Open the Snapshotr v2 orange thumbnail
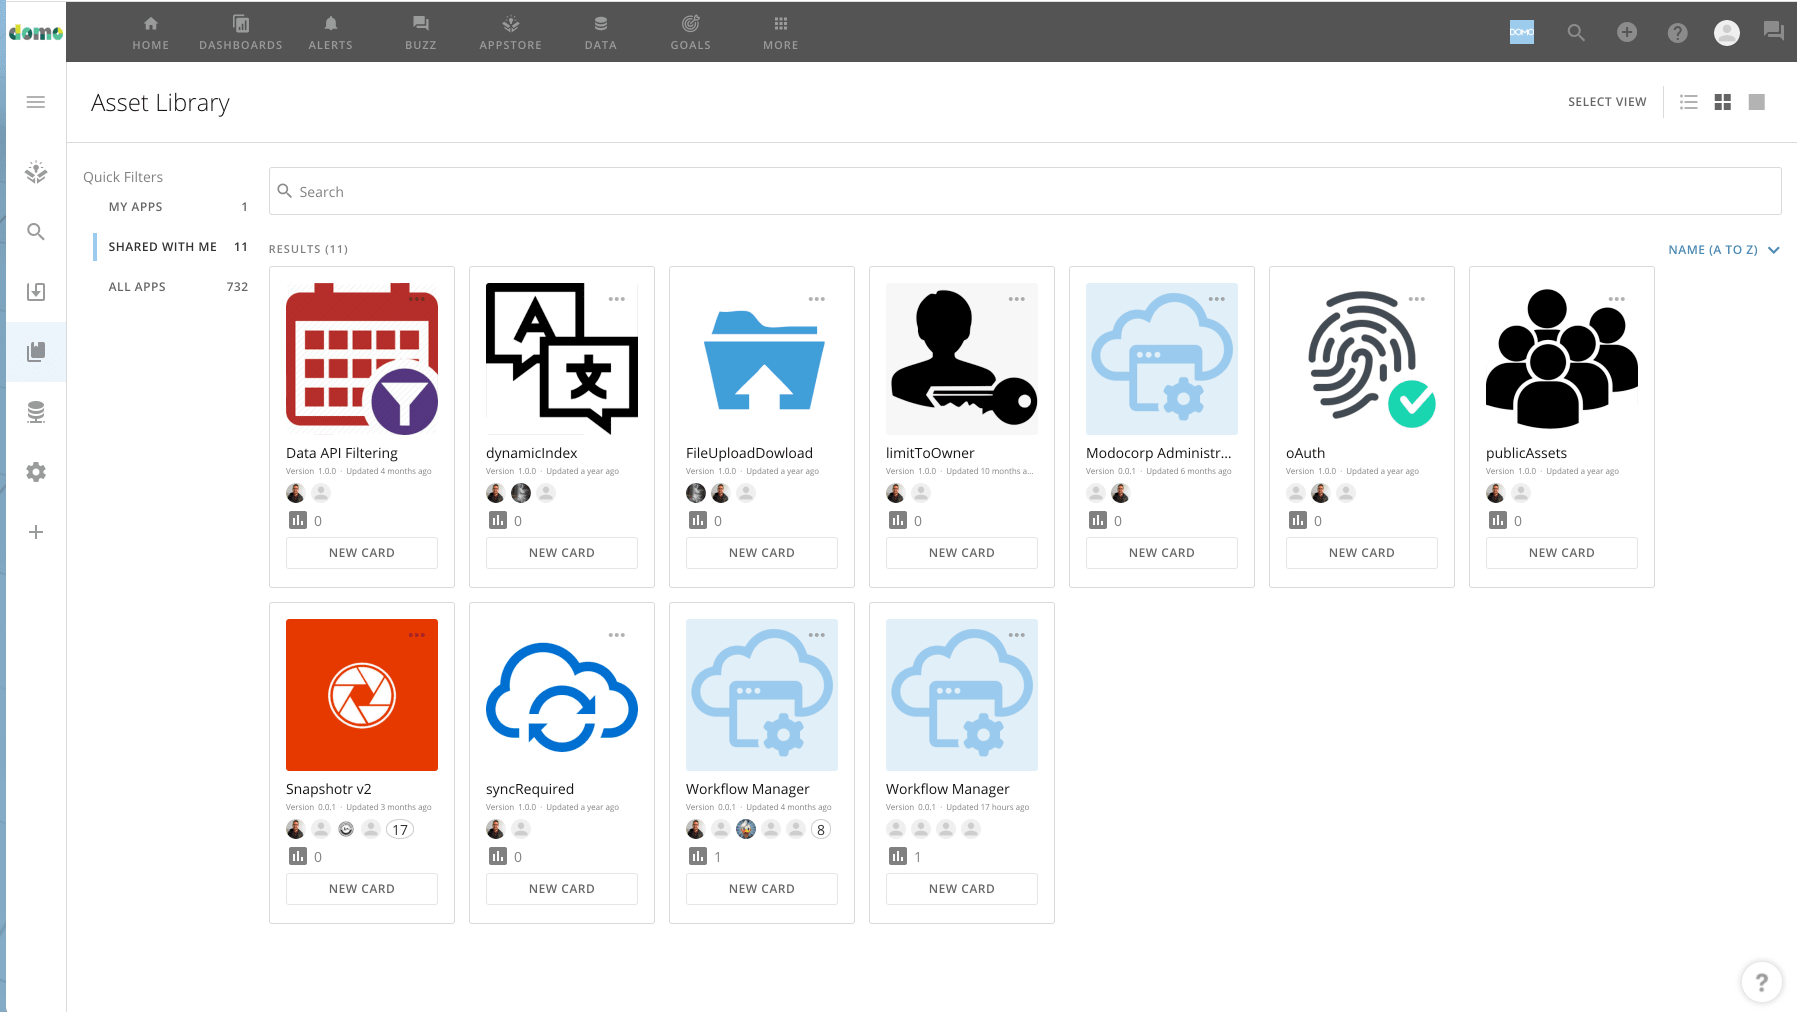Screen dimensions: 1797x1012 coord(362,695)
